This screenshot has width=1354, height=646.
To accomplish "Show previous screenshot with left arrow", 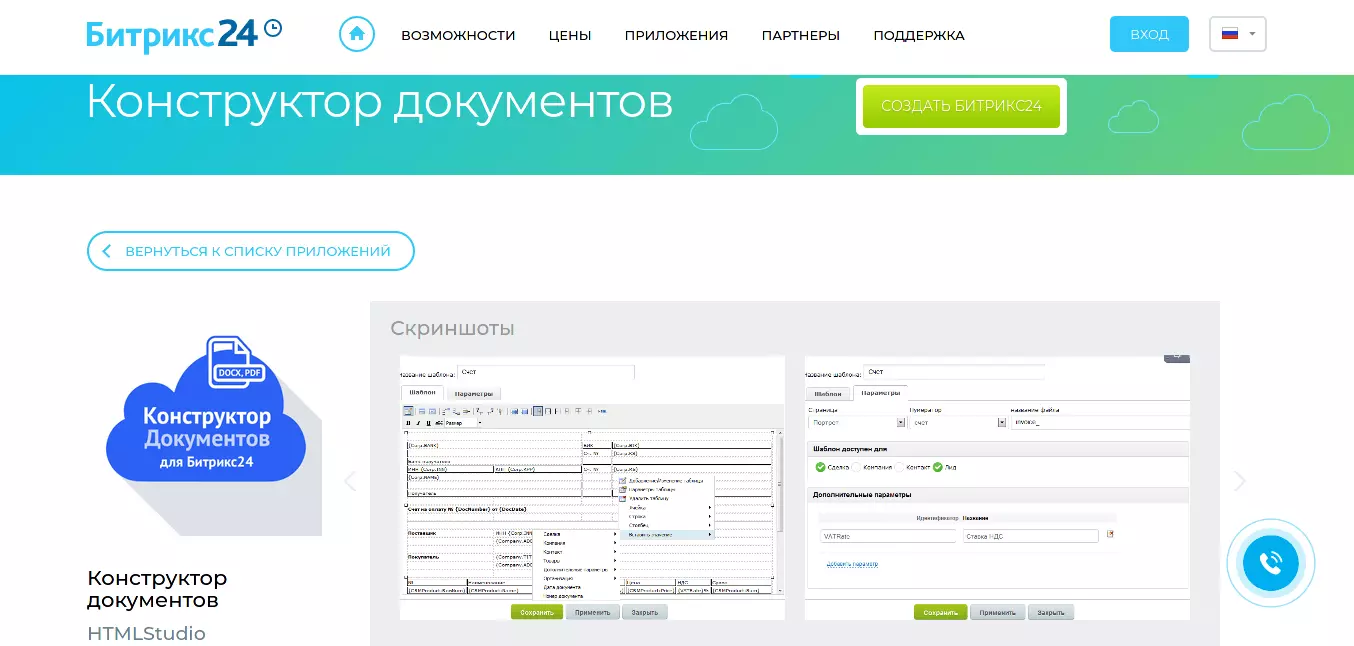I will click(350, 481).
